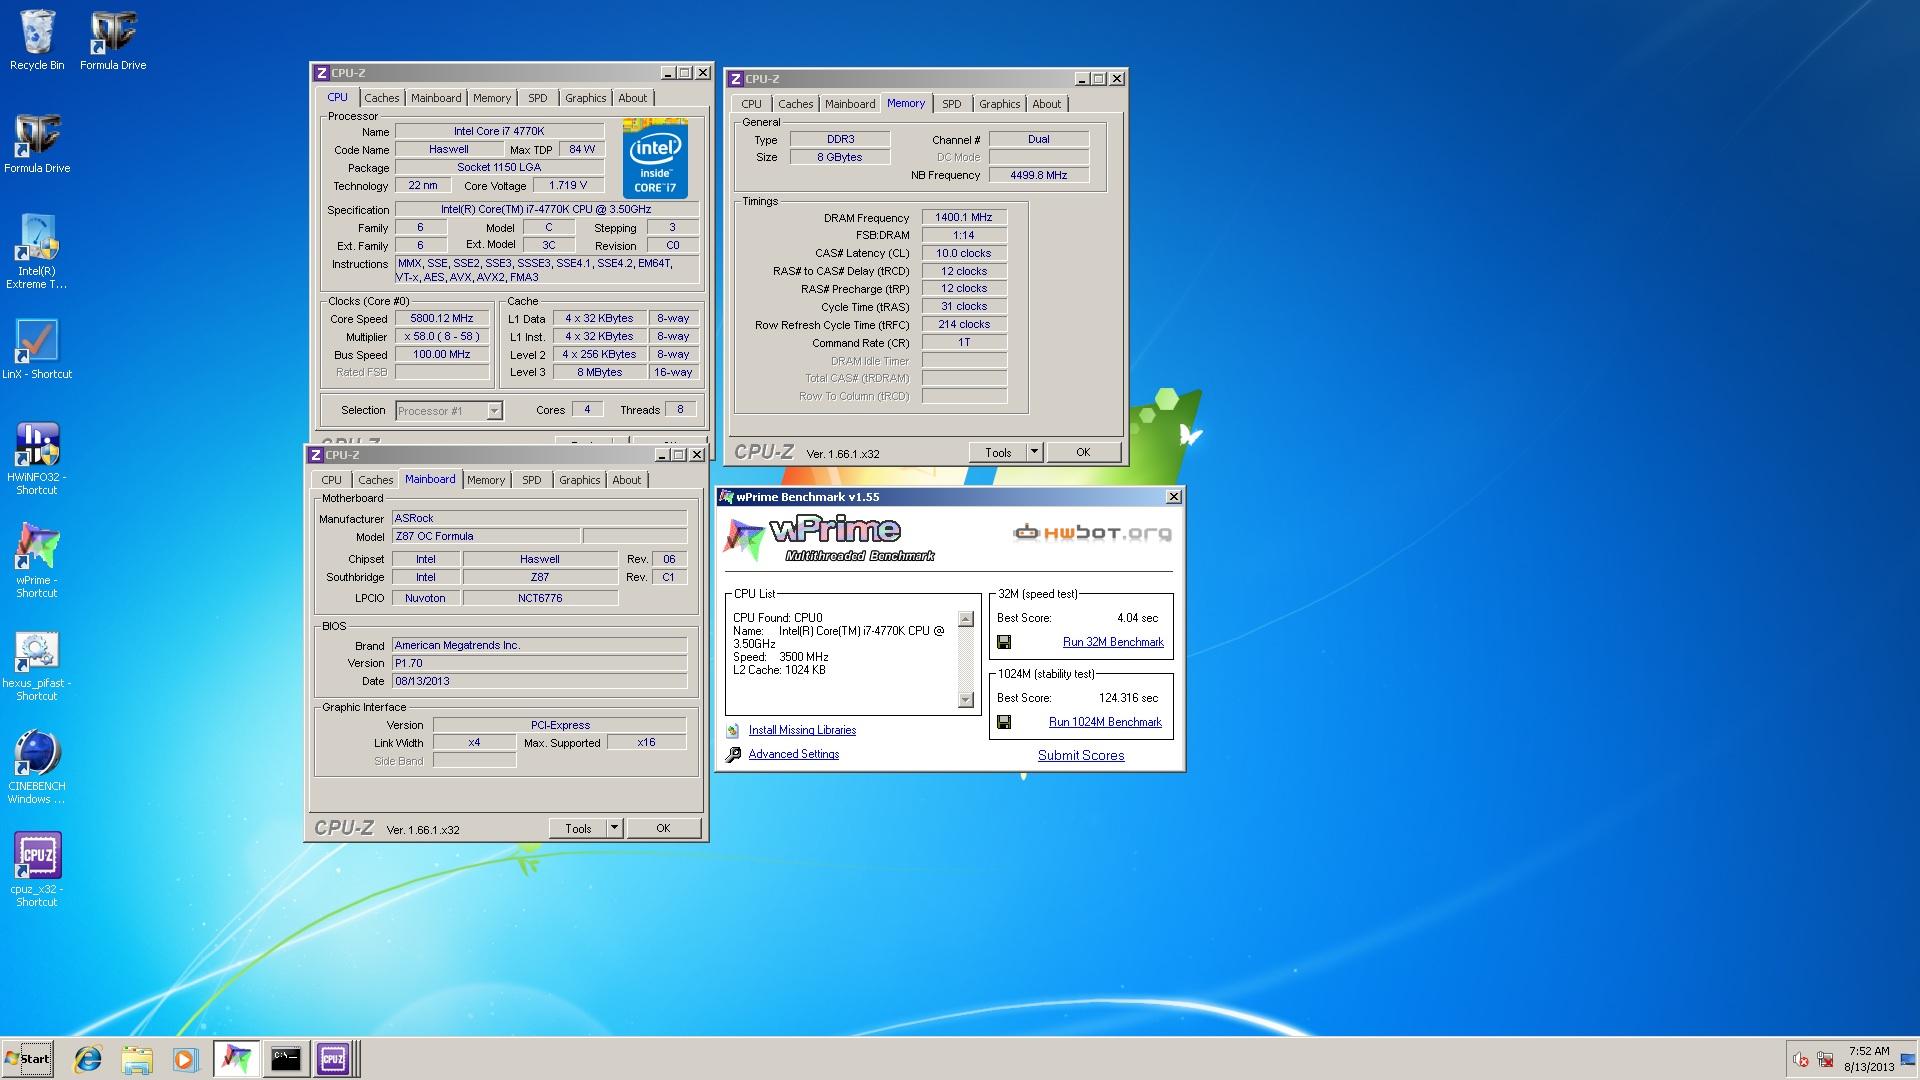This screenshot has width=1920, height=1080.
Task: Click Tools button in Mainboard window
Action: 578,828
